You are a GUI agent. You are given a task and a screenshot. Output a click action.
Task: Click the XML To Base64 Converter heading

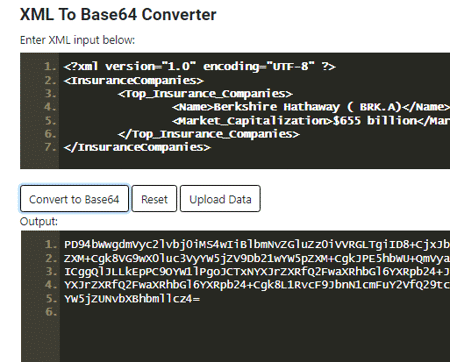[118, 15]
